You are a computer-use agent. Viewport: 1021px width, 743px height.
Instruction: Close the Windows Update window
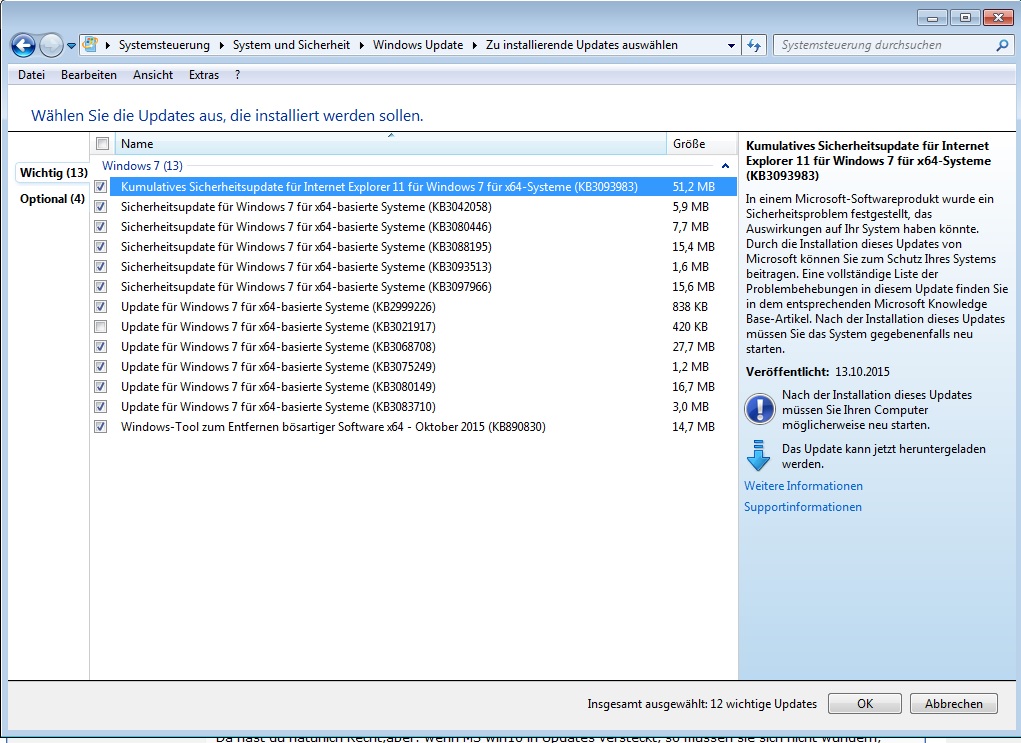point(998,18)
